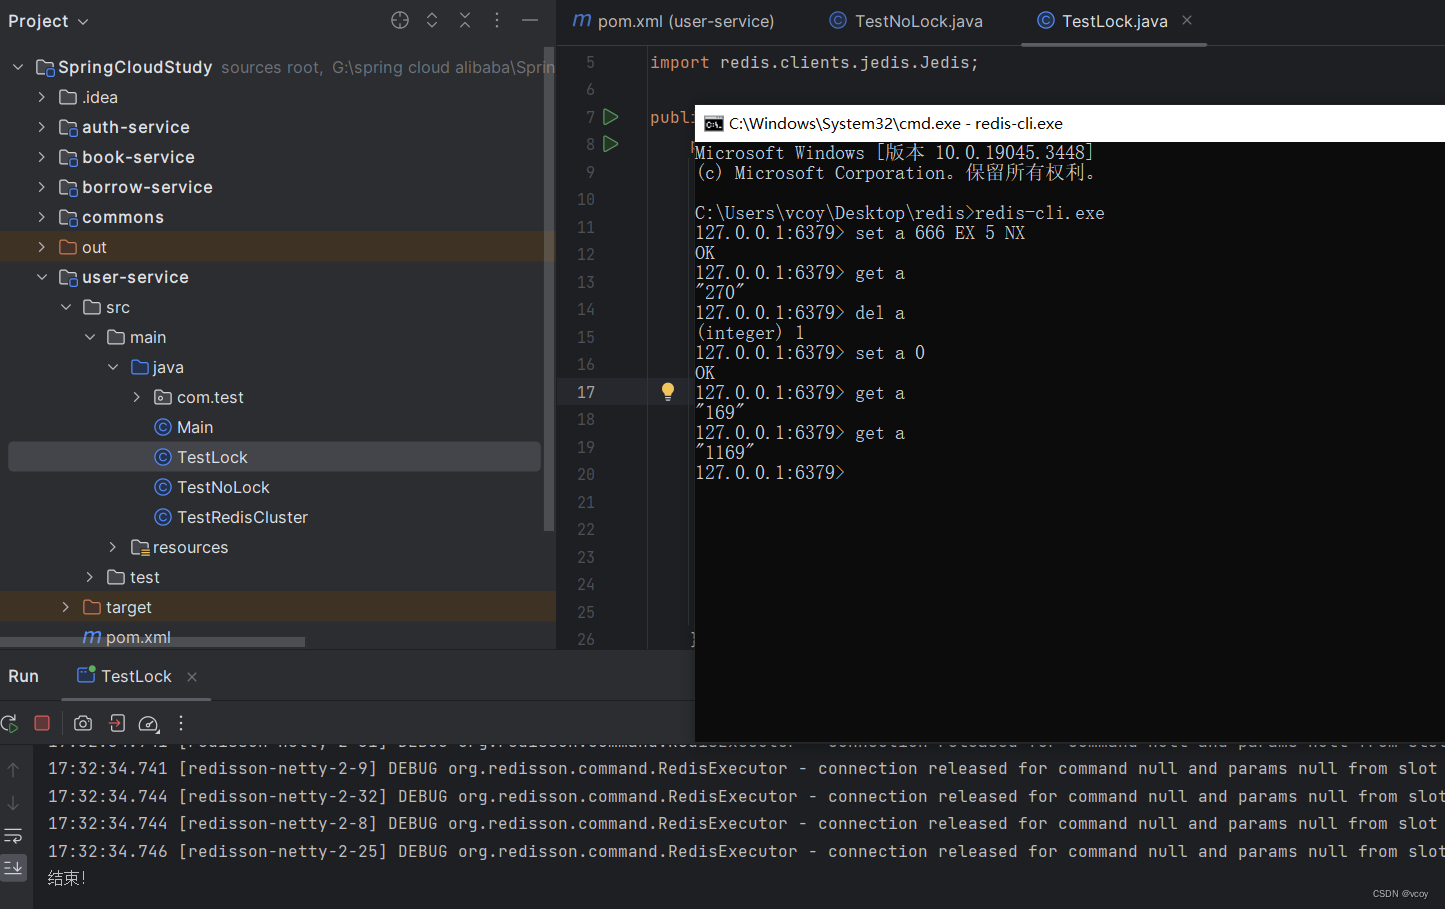Screen dimensions: 1445x909
Task: Expand the com.test package
Action: pos(137,397)
